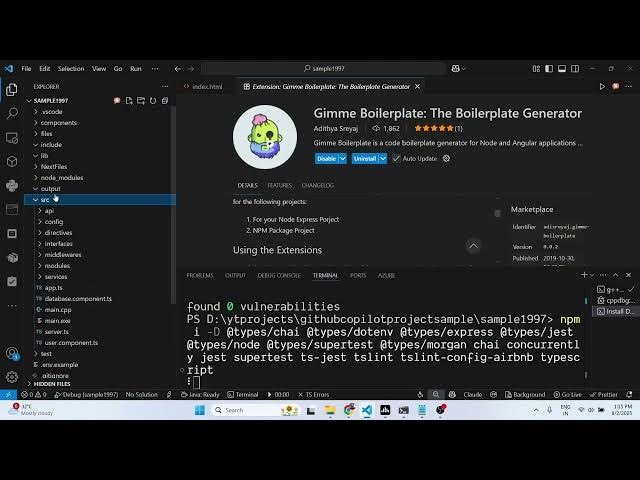Click Go Live in status bar
This screenshot has width=640, height=480.
pyautogui.click(x=567, y=394)
